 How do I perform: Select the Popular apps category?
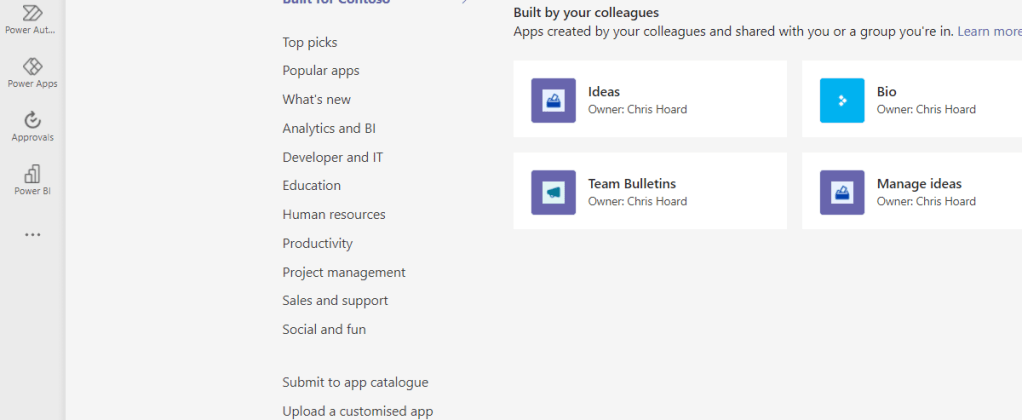coord(321,71)
